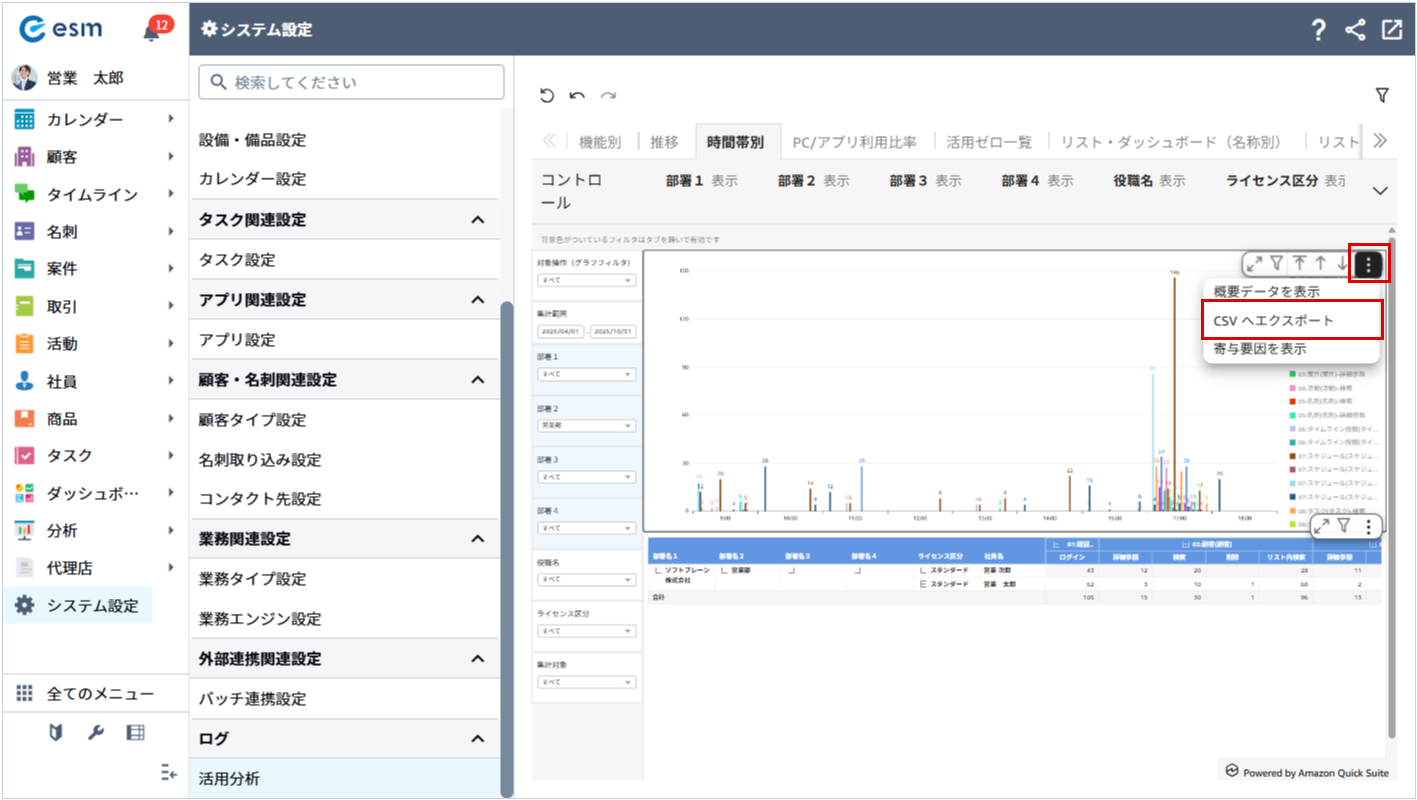The image size is (1417, 800).
Task: Open 活用分析 settings link
Action: pyautogui.click(x=229, y=778)
